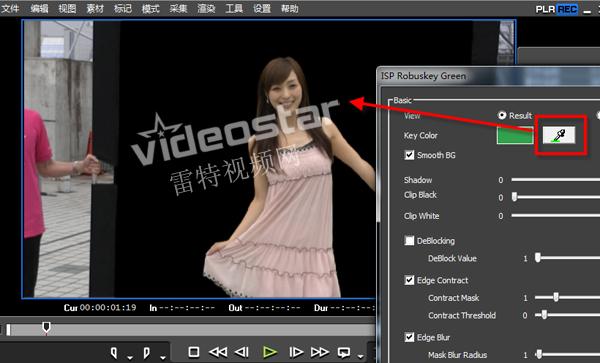The image size is (600, 363).
Task: Click the Shadow slider track
Action: tap(556, 179)
